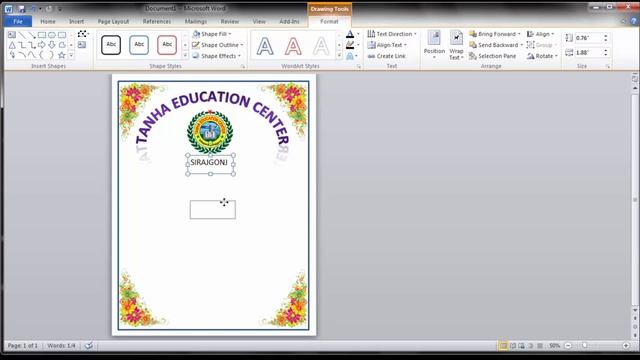Zoom in with the plus button
The image size is (640, 360).
coord(626,346)
